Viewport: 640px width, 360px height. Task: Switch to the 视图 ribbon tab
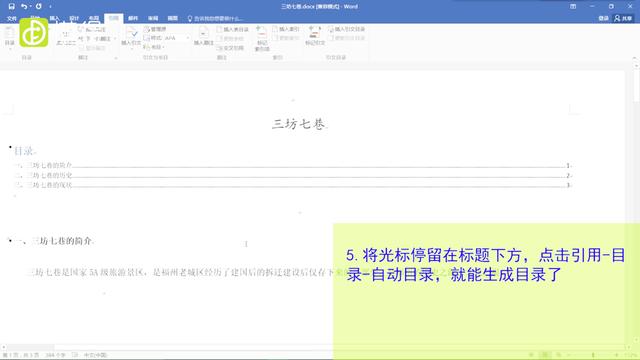click(173, 18)
